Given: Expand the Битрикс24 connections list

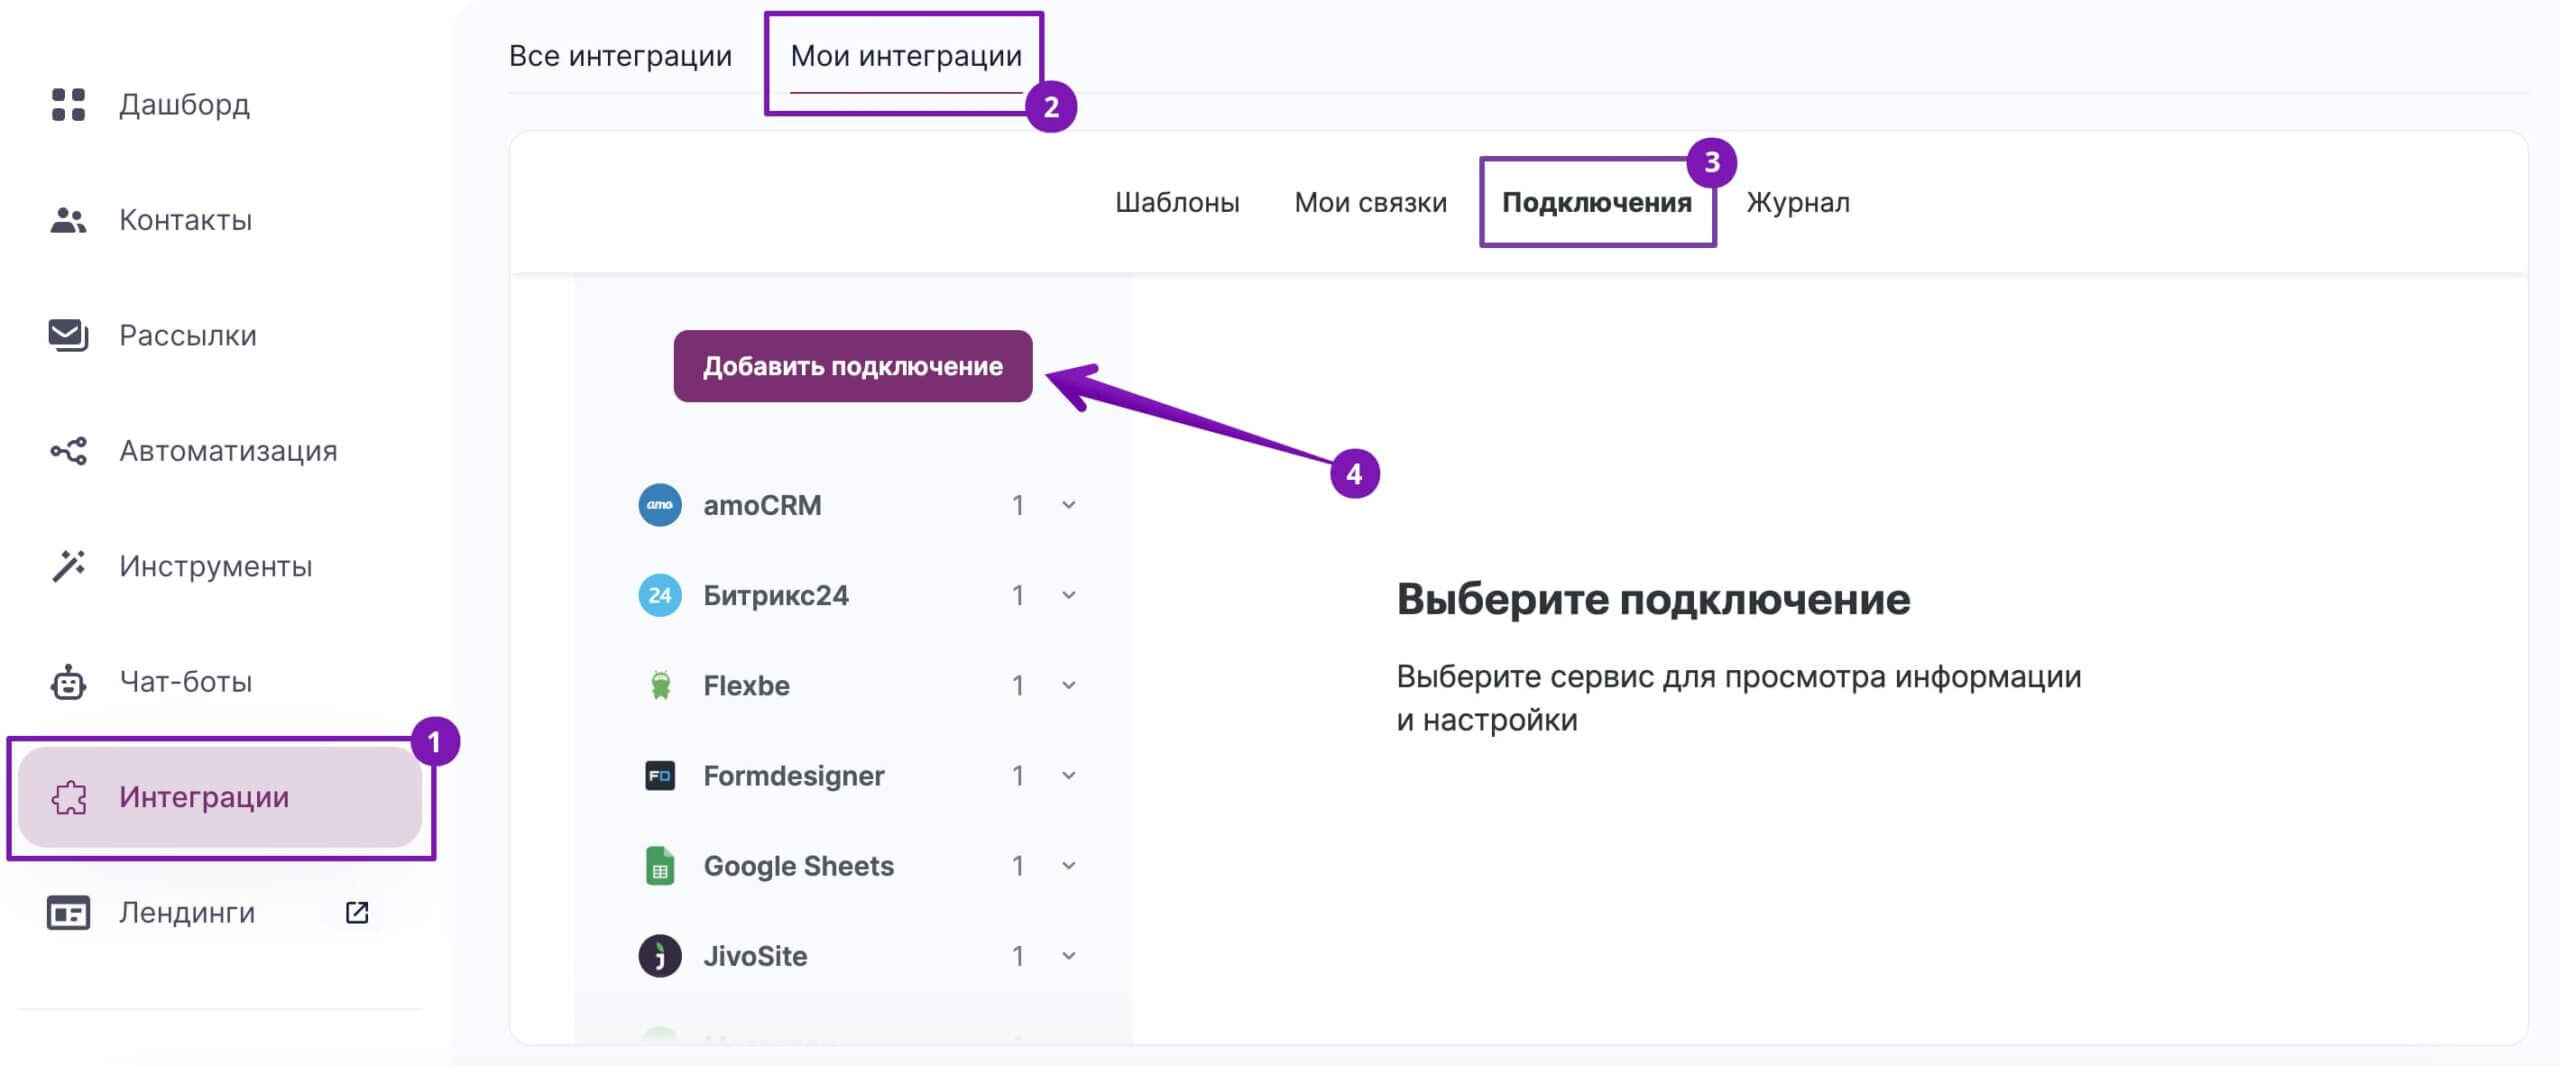Looking at the screenshot, I should coord(1068,595).
